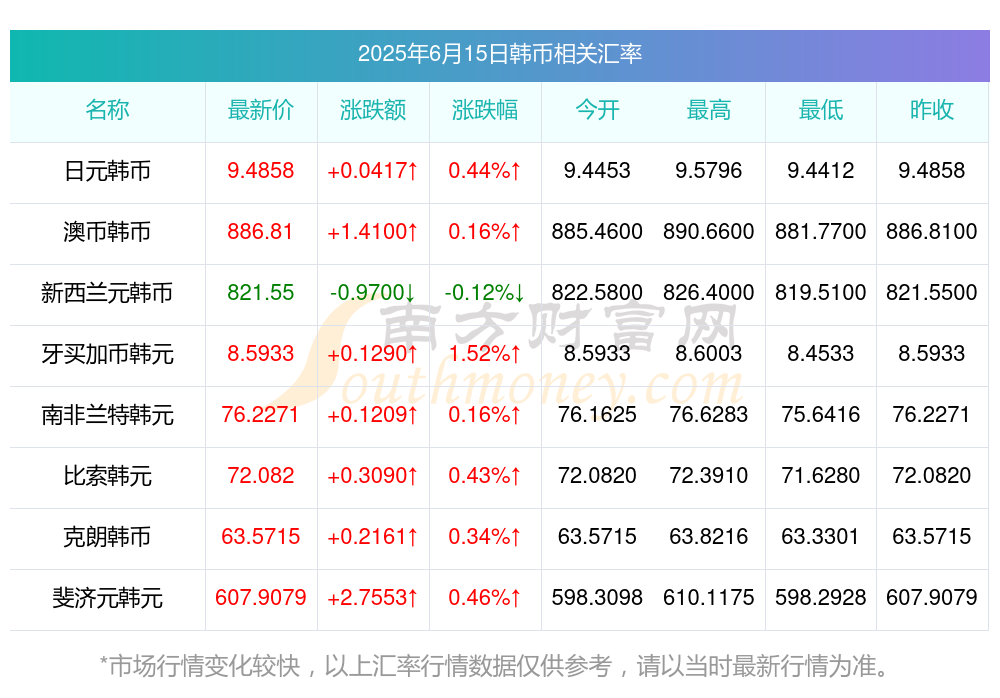Click the change amount +0.2161↑
The height and width of the screenshot is (698, 1000).
coord(373,536)
